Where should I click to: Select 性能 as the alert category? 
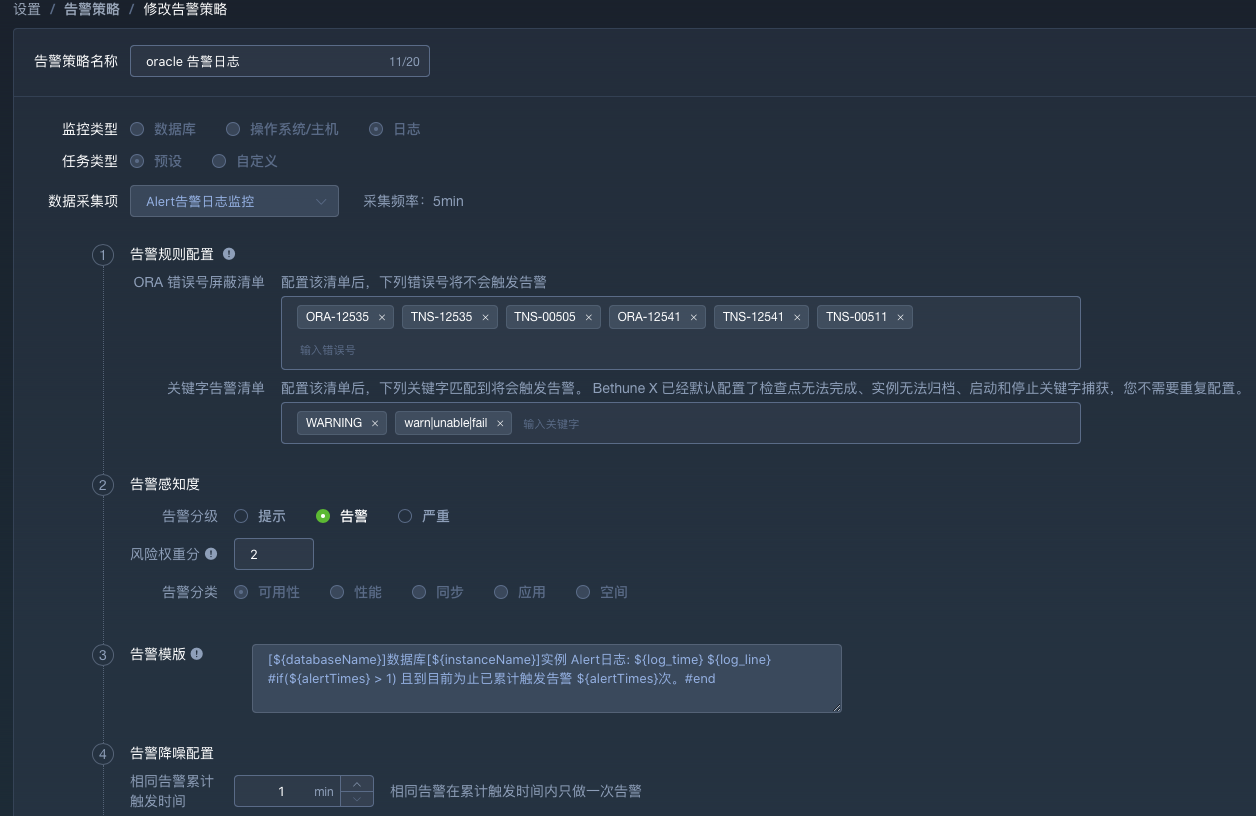click(337, 592)
